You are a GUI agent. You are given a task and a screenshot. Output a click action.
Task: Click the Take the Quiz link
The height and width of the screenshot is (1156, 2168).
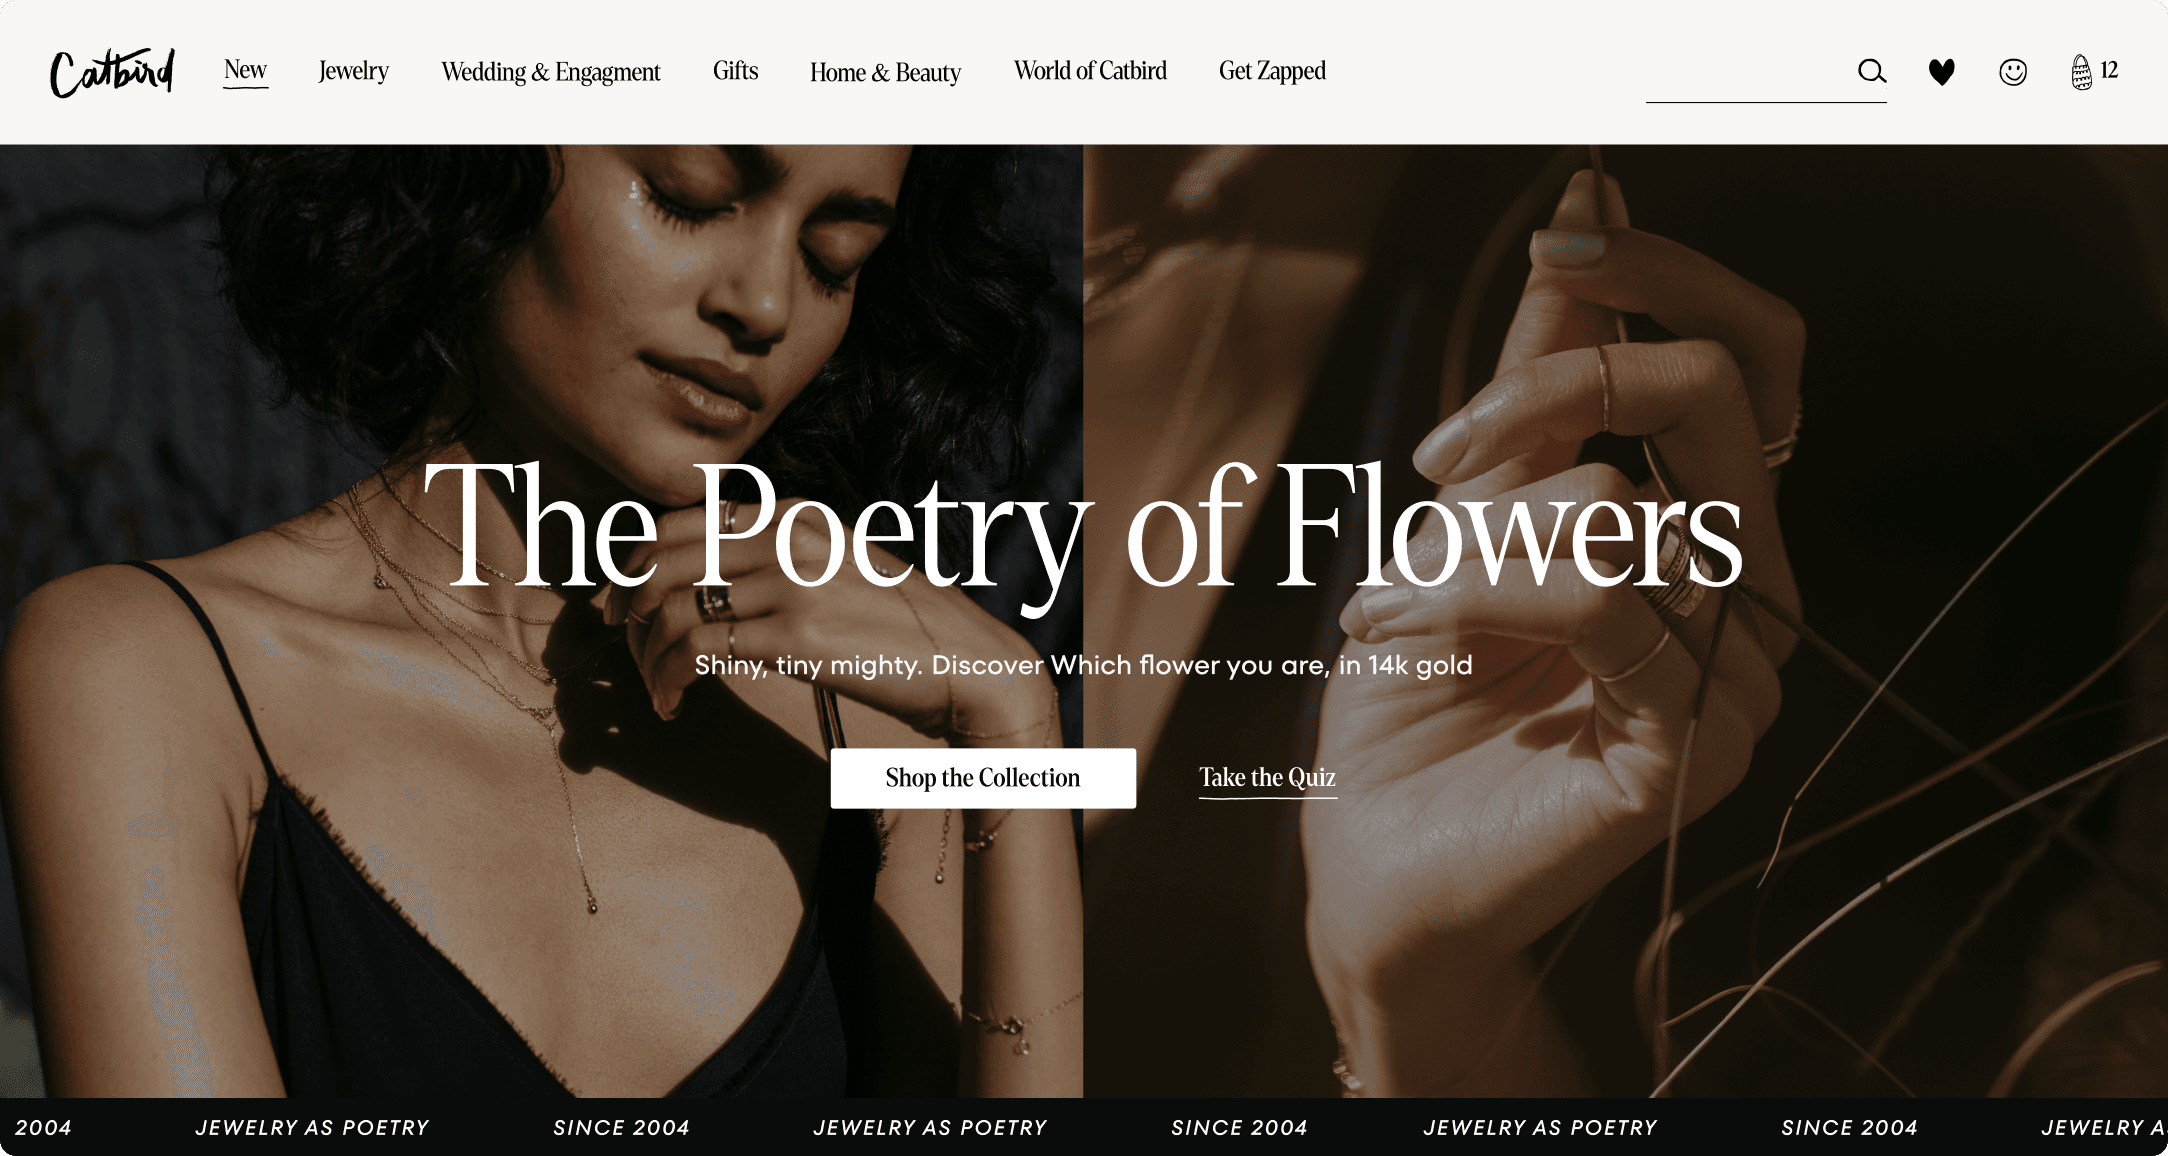pyautogui.click(x=1267, y=777)
